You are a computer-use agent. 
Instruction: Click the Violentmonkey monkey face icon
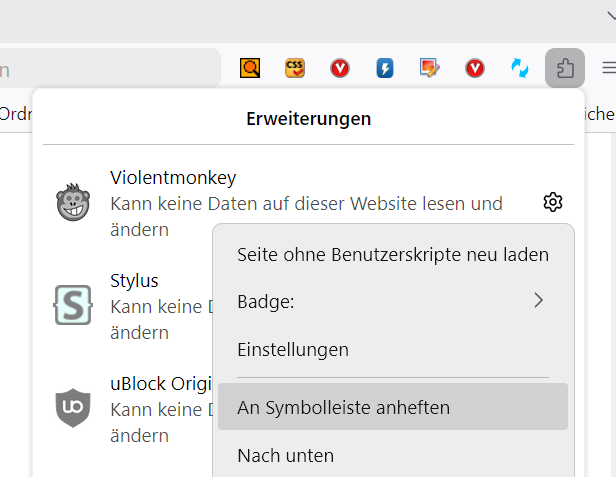tap(73, 203)
